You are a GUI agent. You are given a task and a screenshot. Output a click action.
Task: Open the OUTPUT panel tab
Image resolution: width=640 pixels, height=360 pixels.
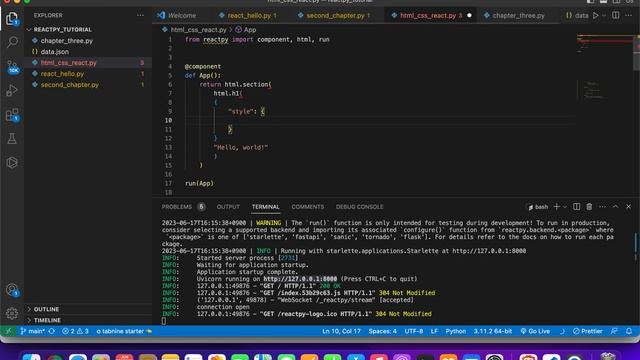pos(228,207)
